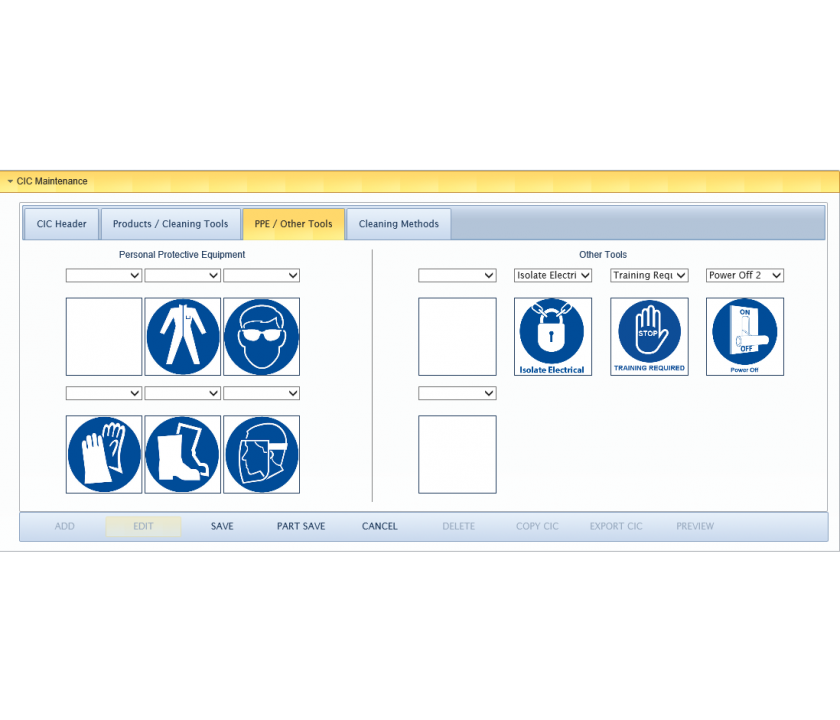Collapse the CIC Maintenance panel

(x=10, y=182)
